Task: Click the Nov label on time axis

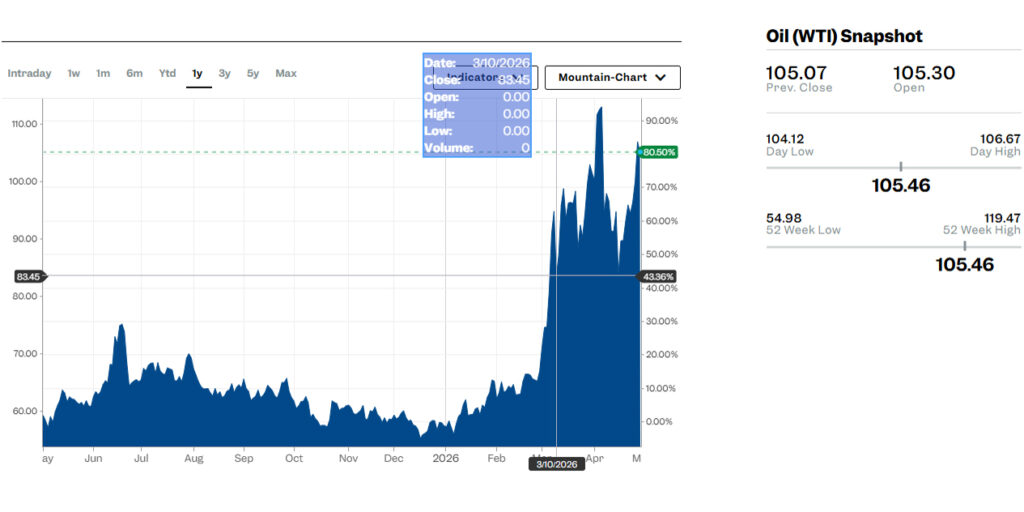Action: coord(348,458)
